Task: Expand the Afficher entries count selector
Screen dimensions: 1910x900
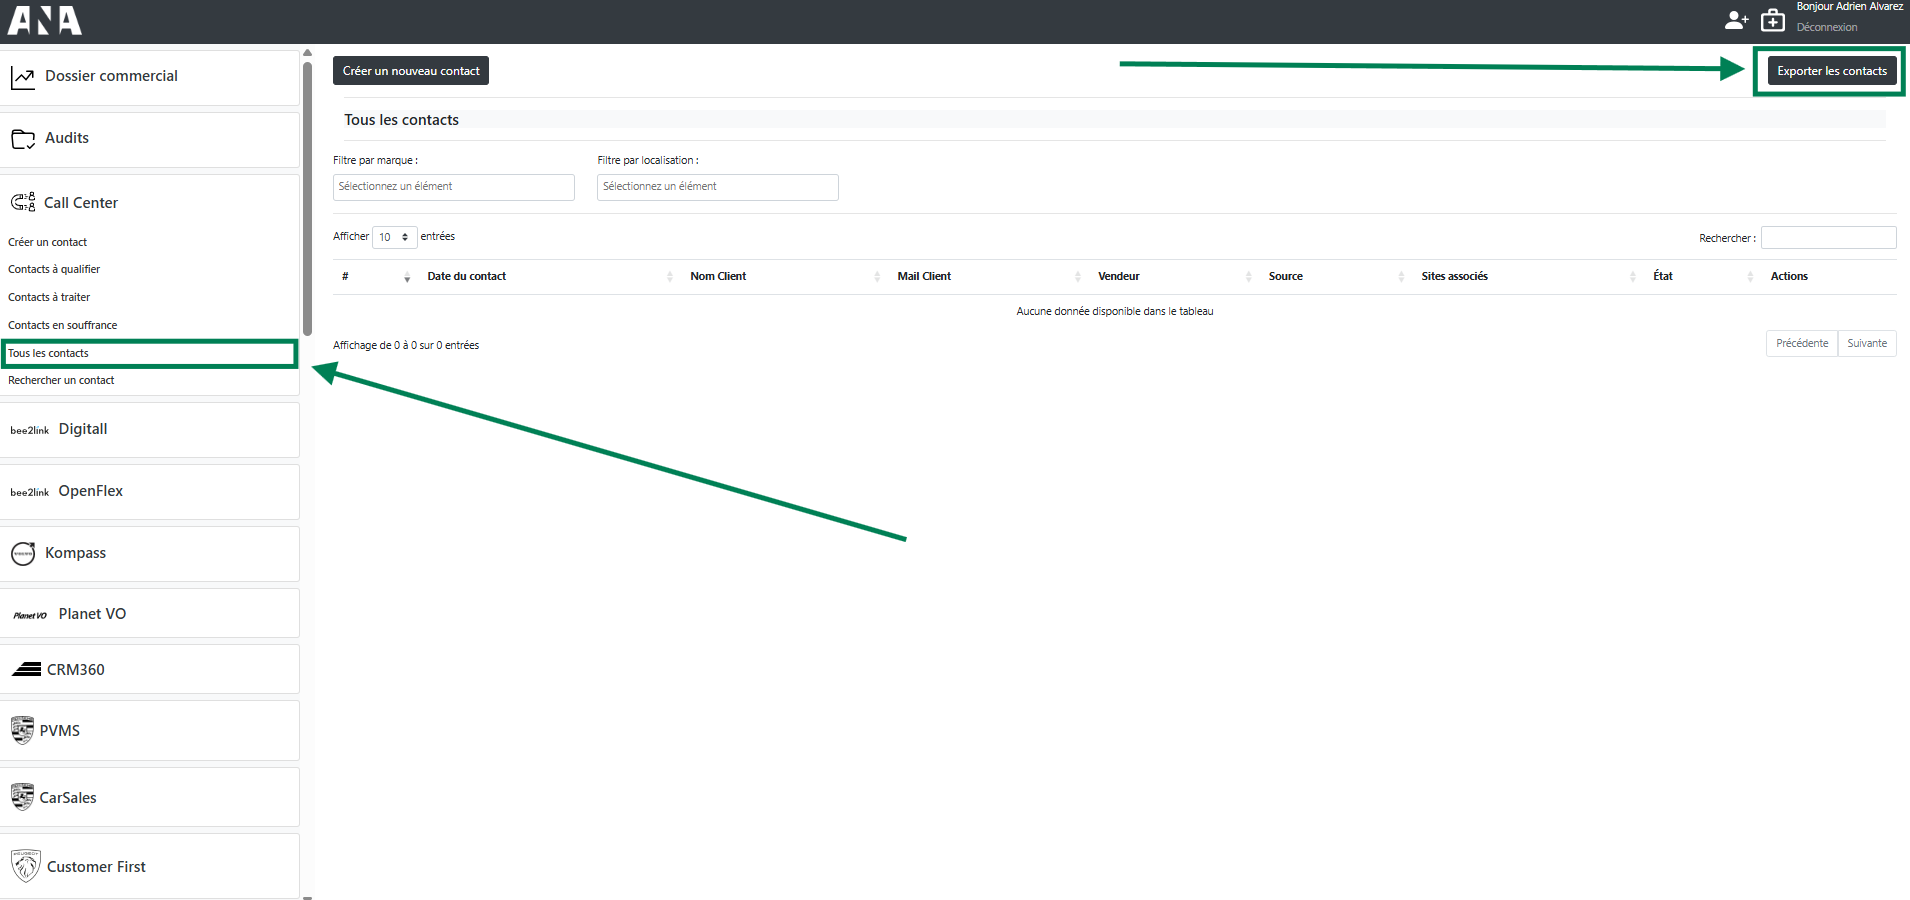Action: coord(394,237)
